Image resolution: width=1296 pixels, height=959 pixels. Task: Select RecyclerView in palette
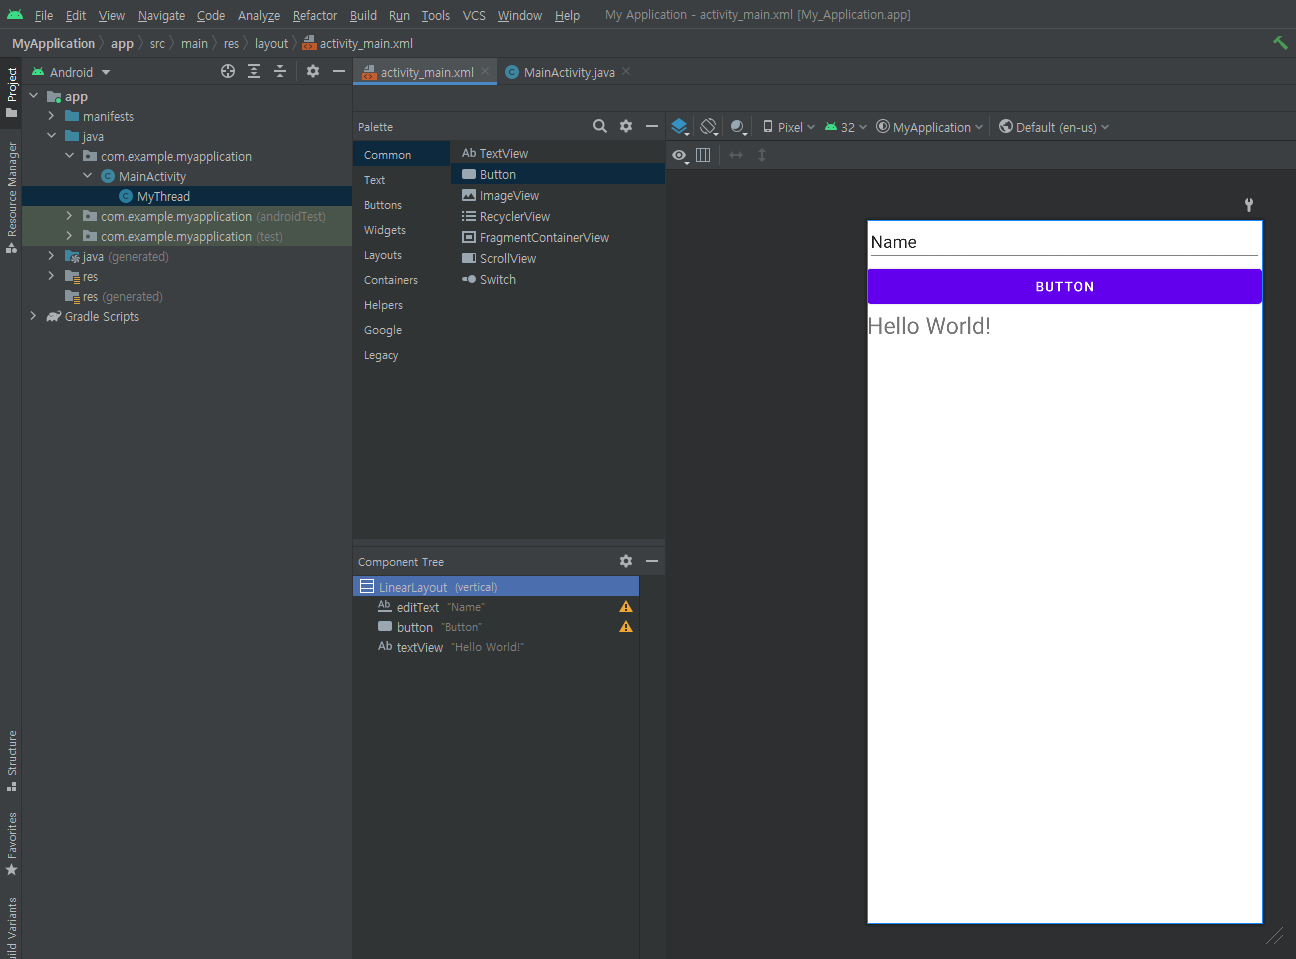[x=558, y=216]
